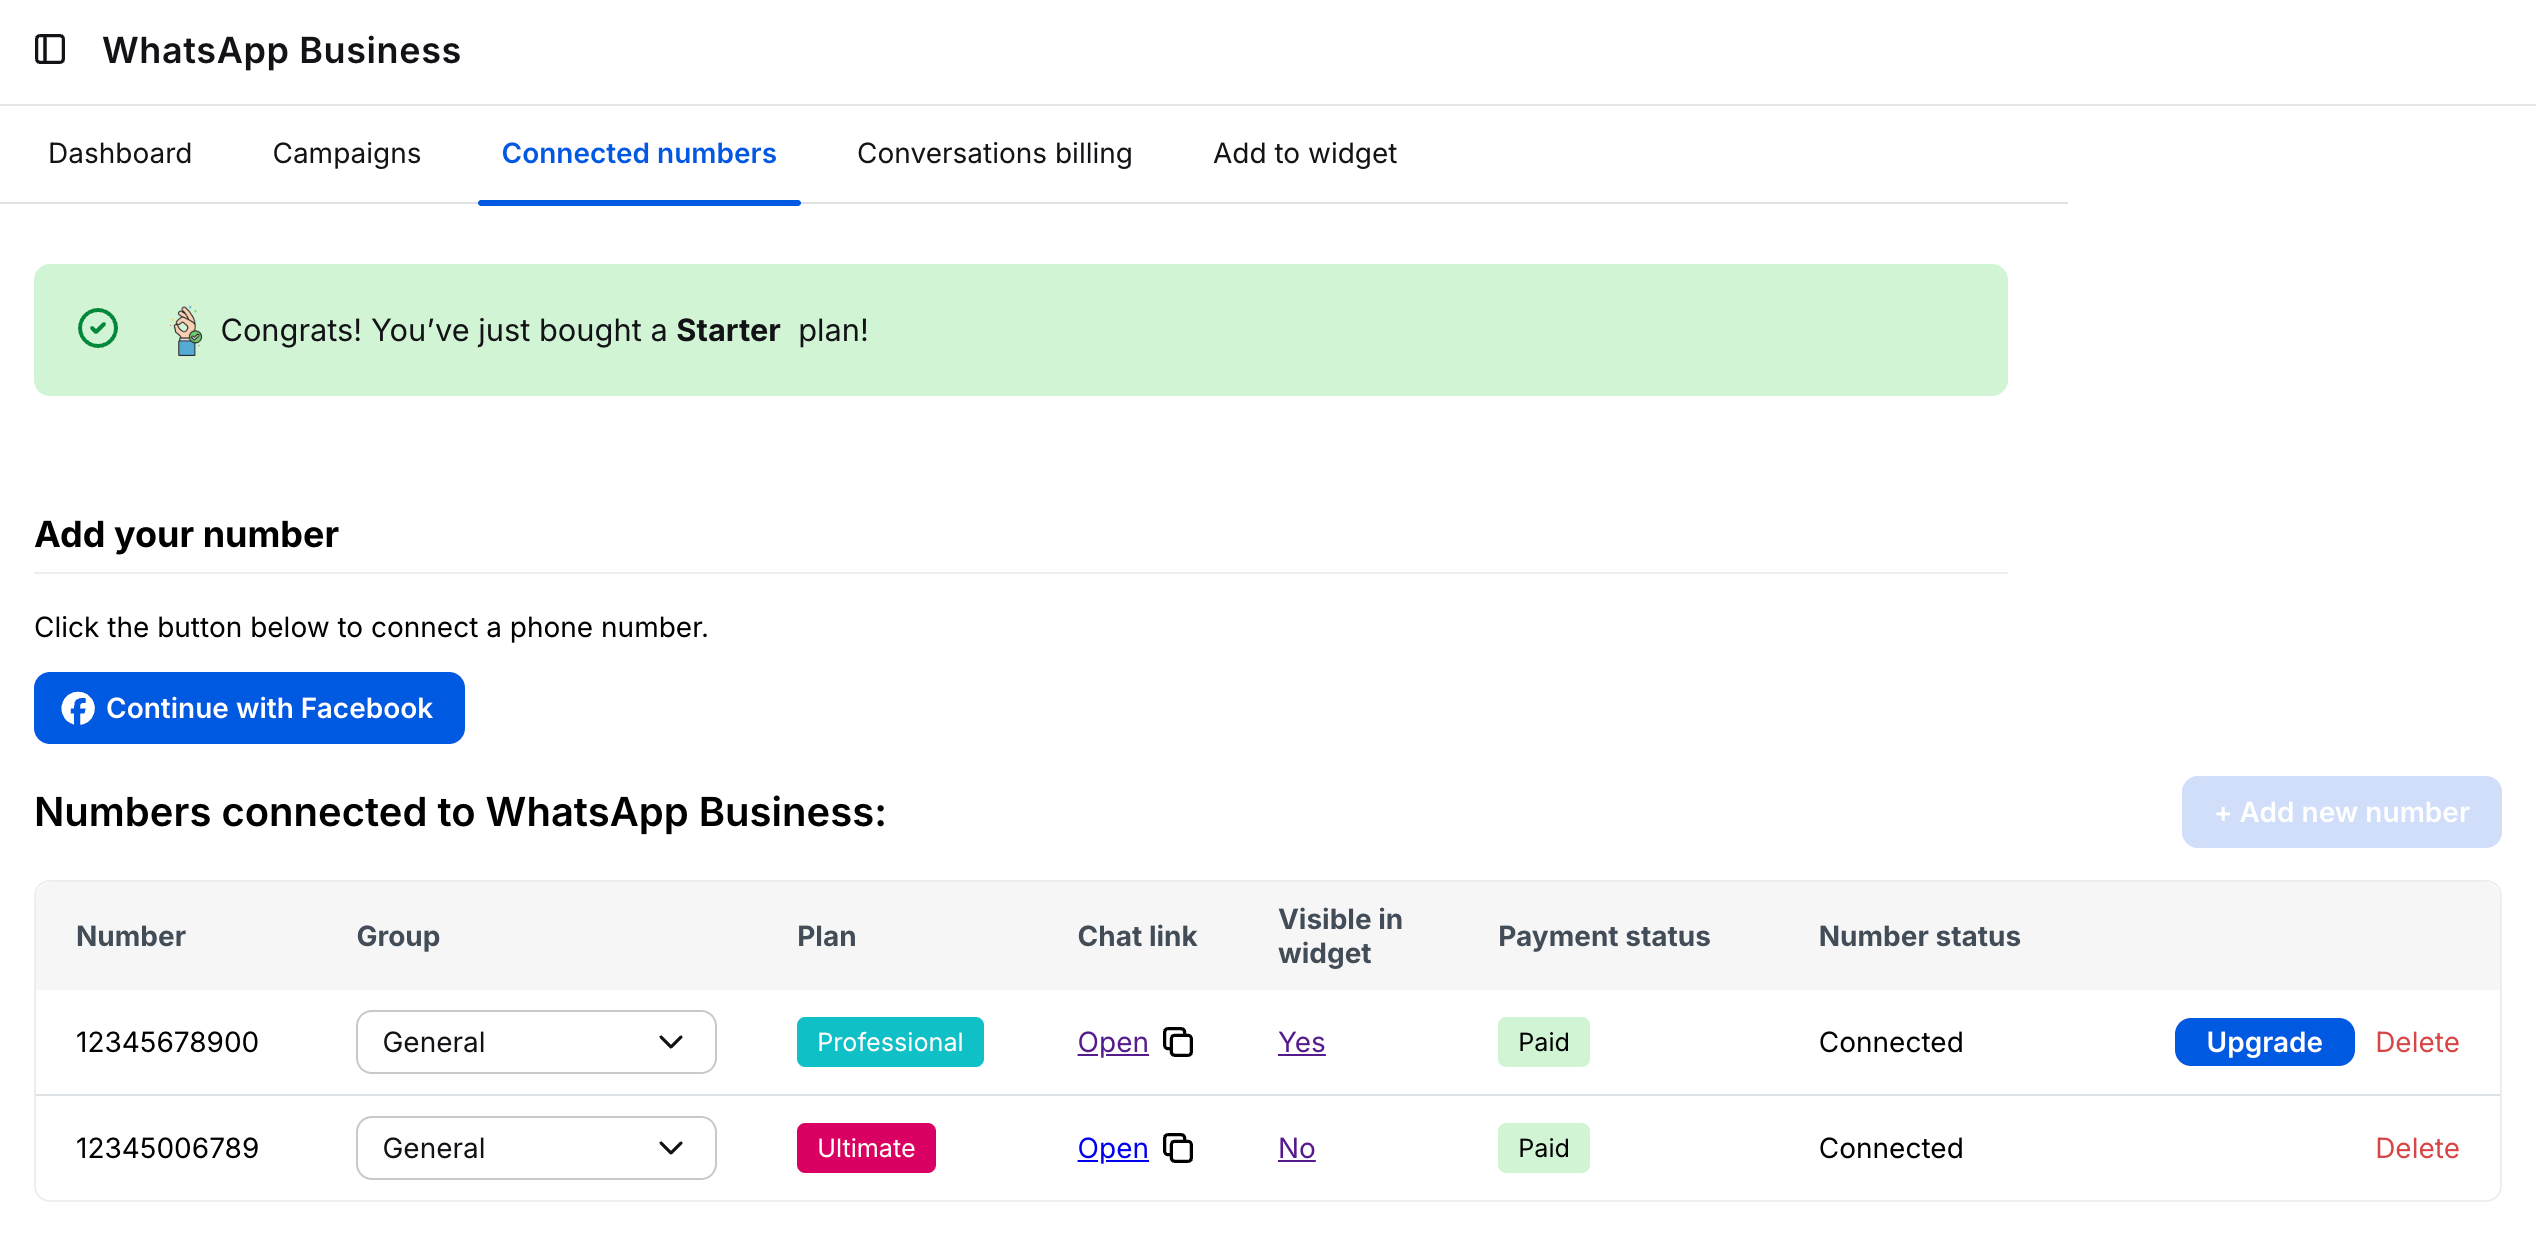Open chat link for first number
This screenshot has height=1248, width=2536.
[1112, 1042]
